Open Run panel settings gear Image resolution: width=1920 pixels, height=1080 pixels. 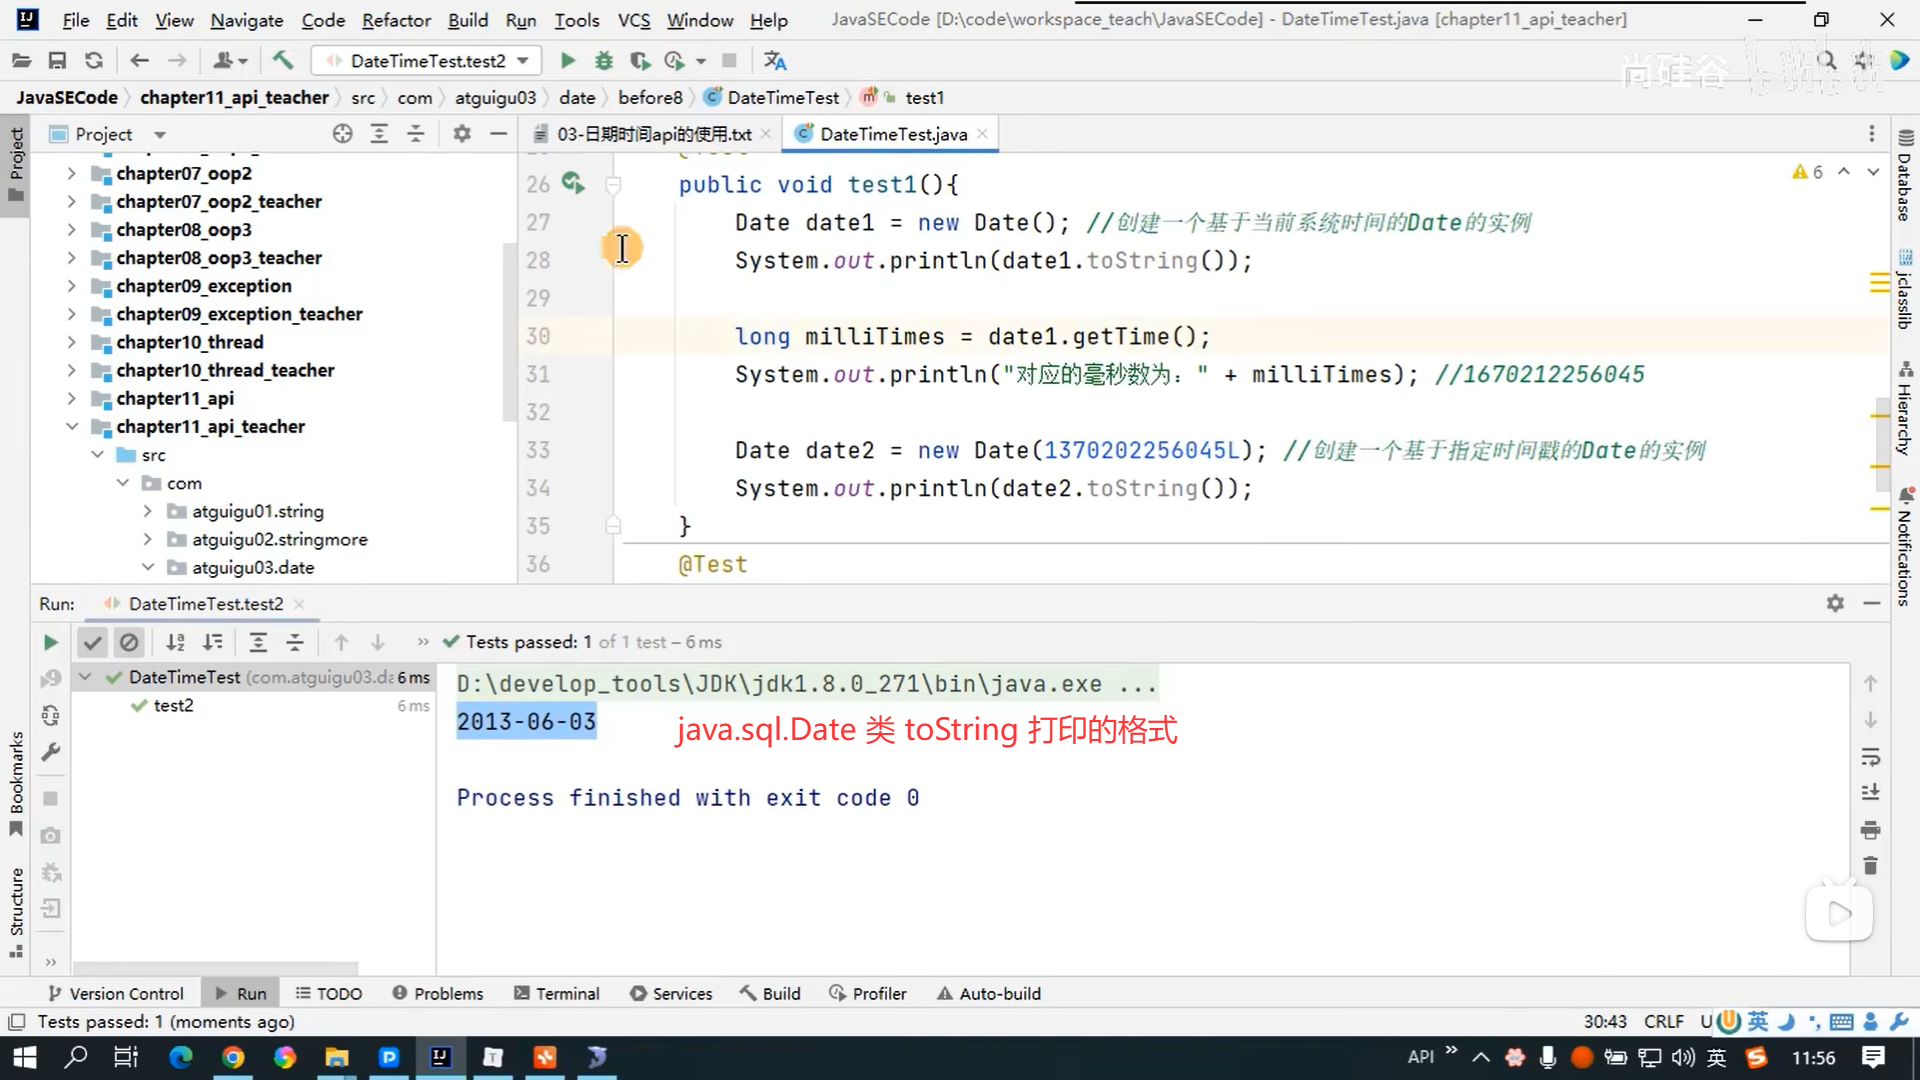point(1835,603)
